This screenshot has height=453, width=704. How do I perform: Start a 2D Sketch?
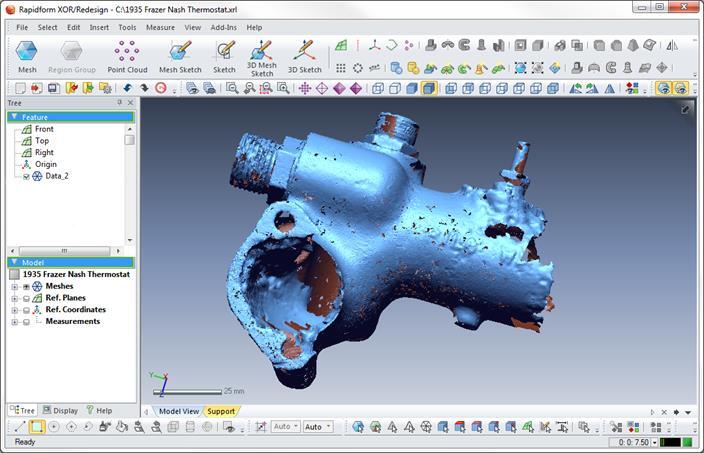pos(224,57)
